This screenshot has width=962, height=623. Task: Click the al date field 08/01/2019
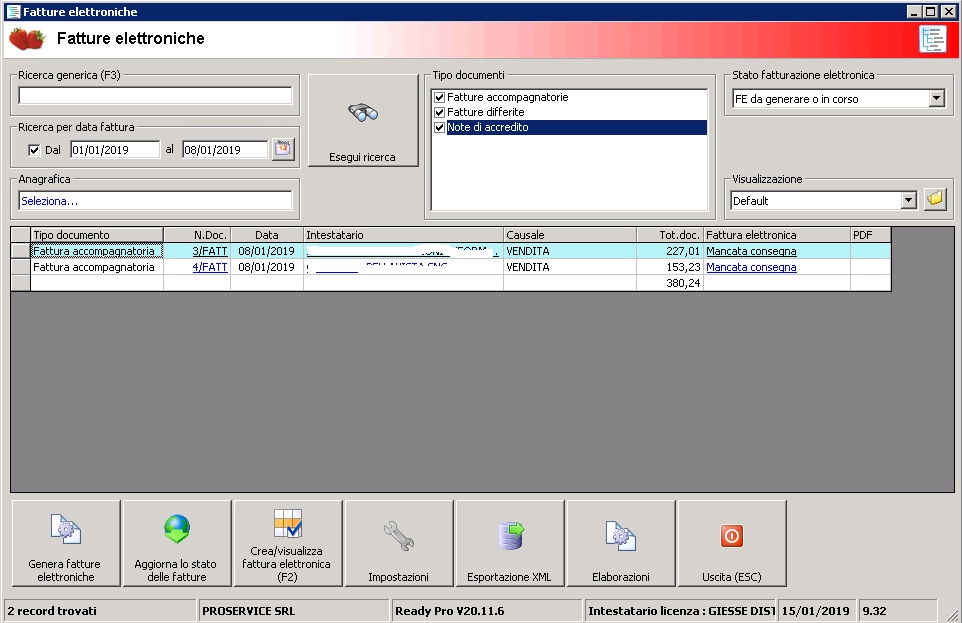pyautogui.click(x=225, y=150)
